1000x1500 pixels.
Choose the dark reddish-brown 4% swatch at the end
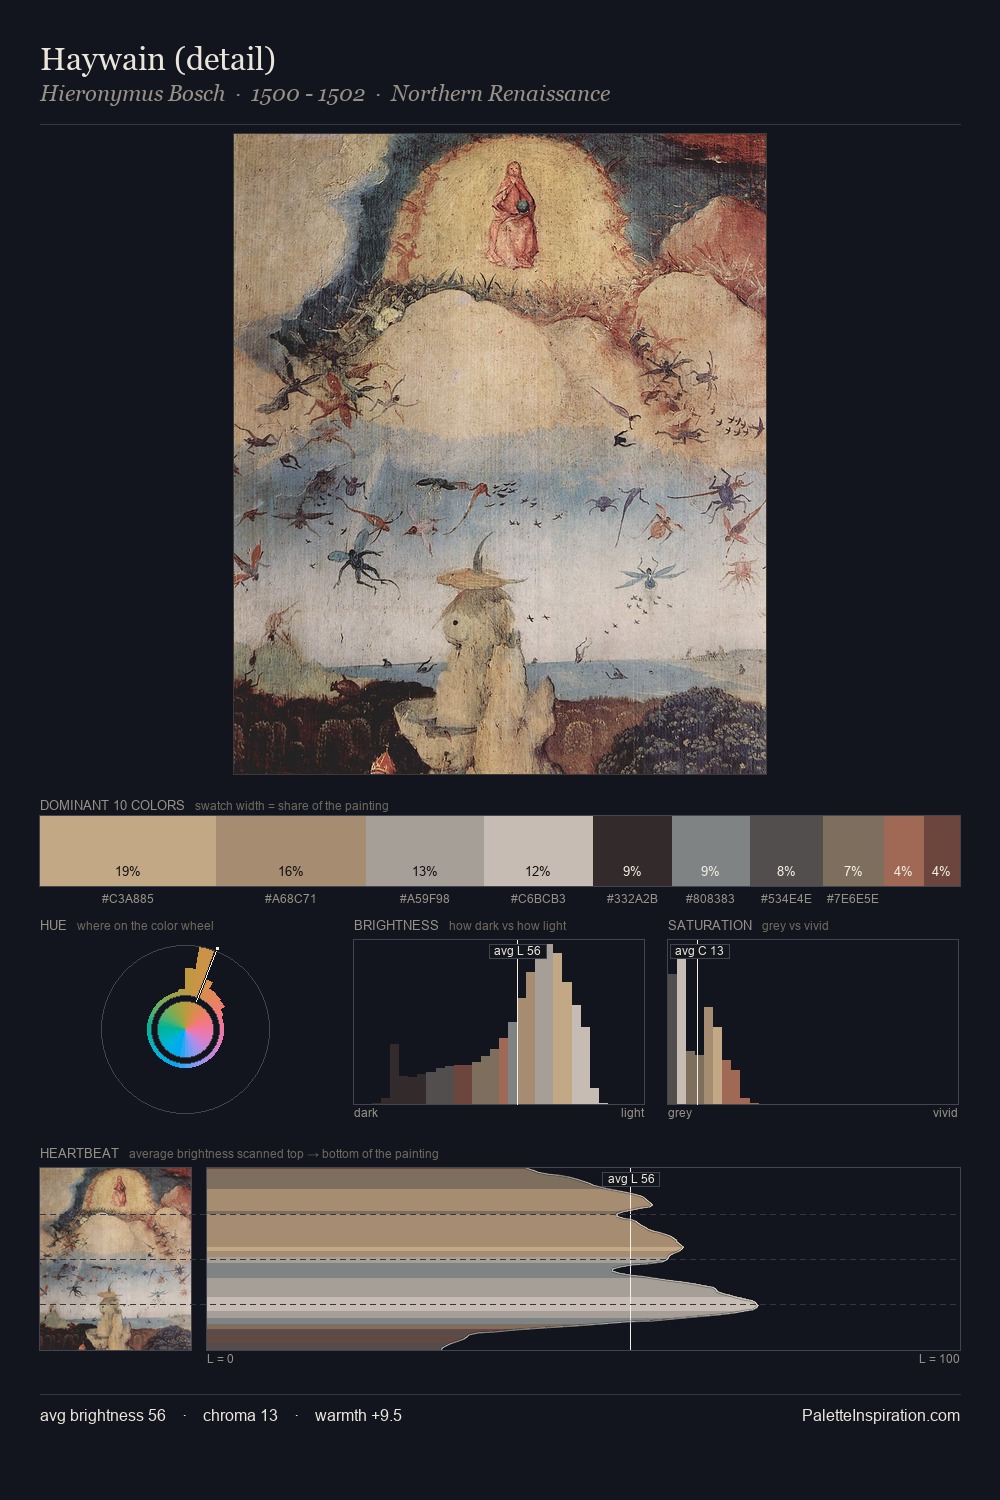coord(942,851)
